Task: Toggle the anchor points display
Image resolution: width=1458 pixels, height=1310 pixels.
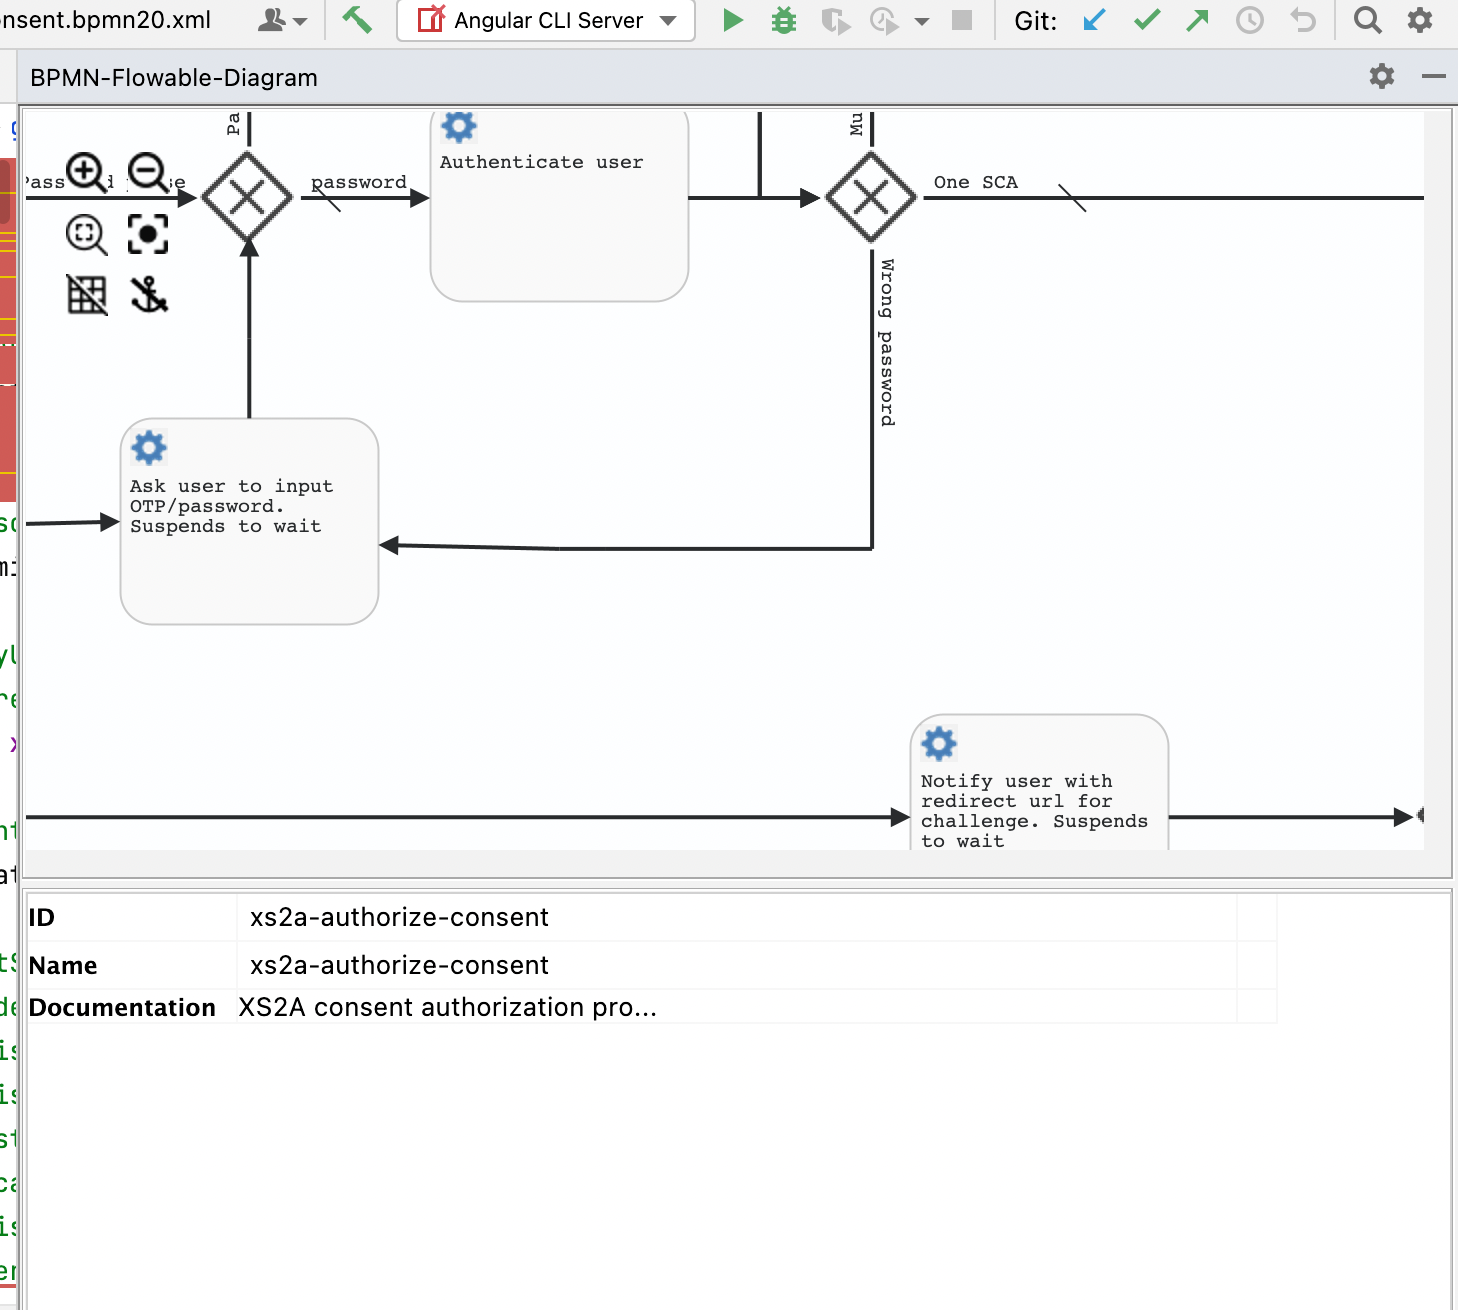Action: (x=148, y=294)
